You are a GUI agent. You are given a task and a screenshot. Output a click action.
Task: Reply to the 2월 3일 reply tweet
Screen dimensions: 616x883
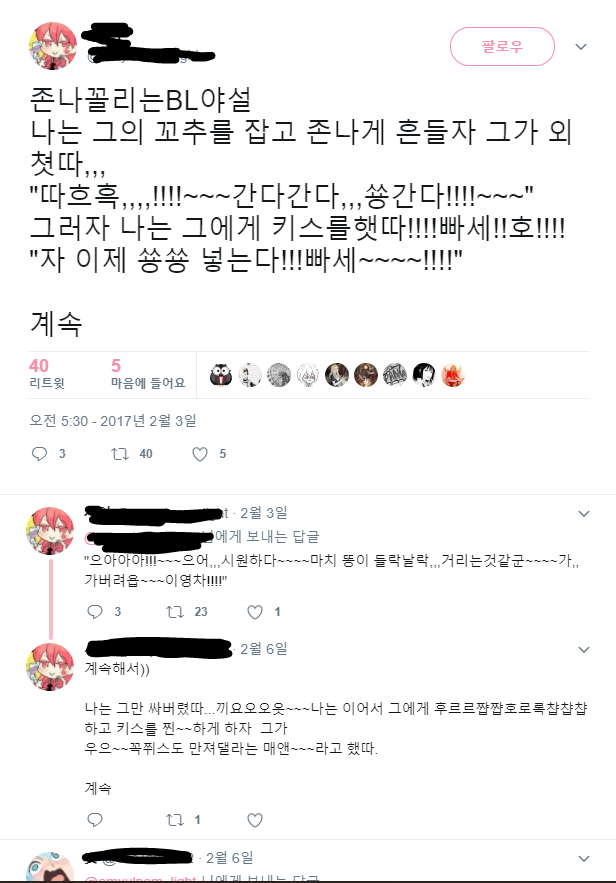pos(95,612)
